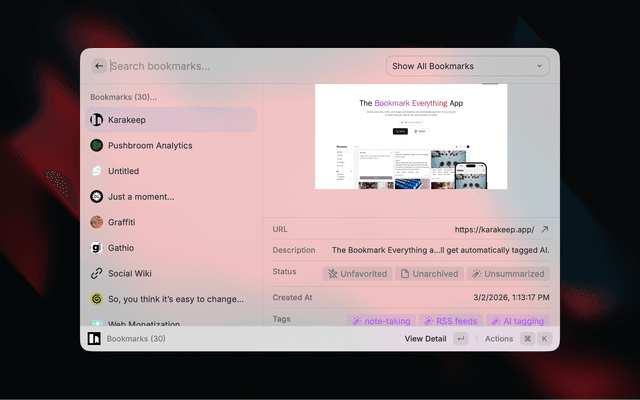Toggle the Unsummarized status tag
640x400 pixels.
[x=507, y=273]
